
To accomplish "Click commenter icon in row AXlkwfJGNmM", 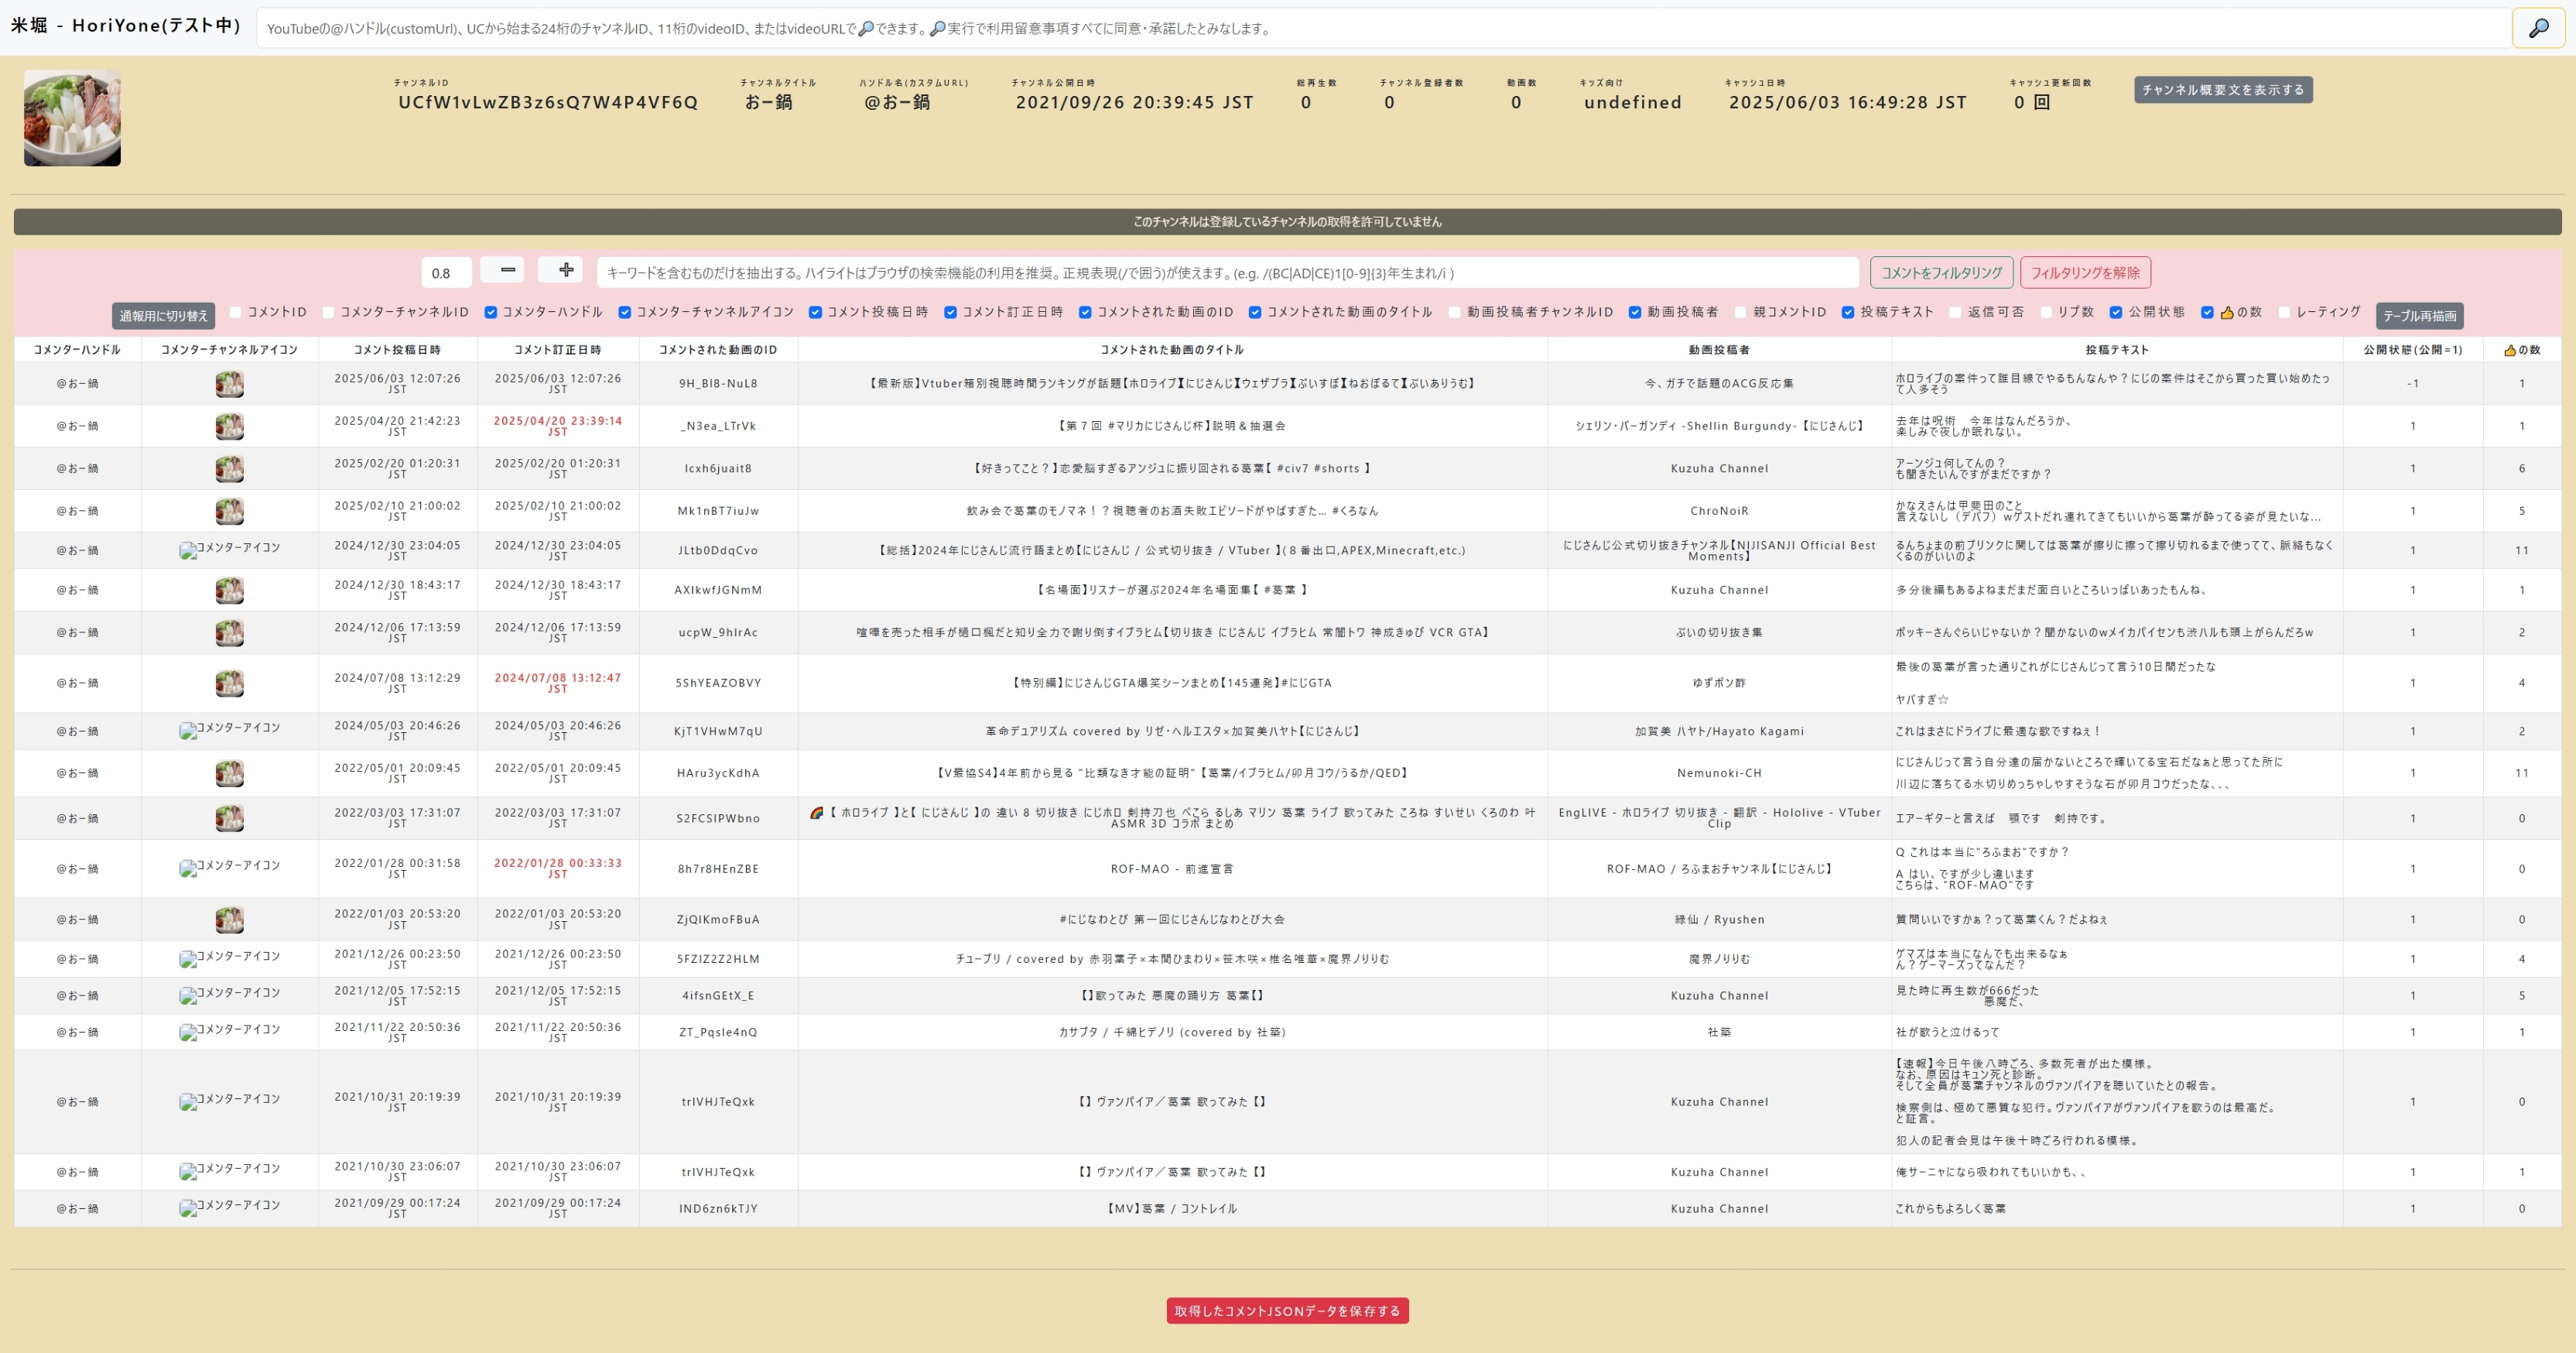I will [x=229, y=590].
